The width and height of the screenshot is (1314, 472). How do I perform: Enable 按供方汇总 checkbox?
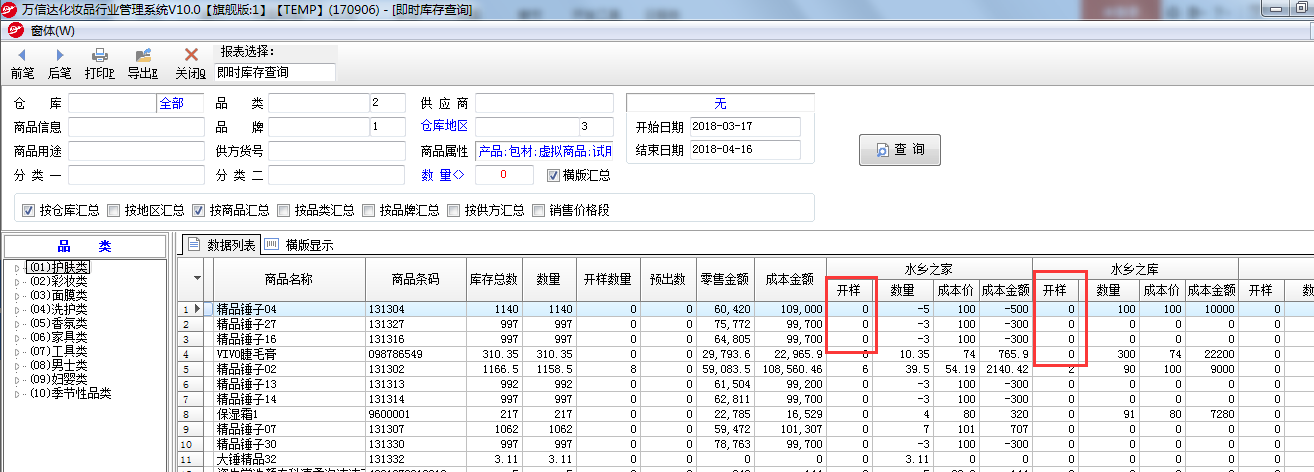coord(454,210)
